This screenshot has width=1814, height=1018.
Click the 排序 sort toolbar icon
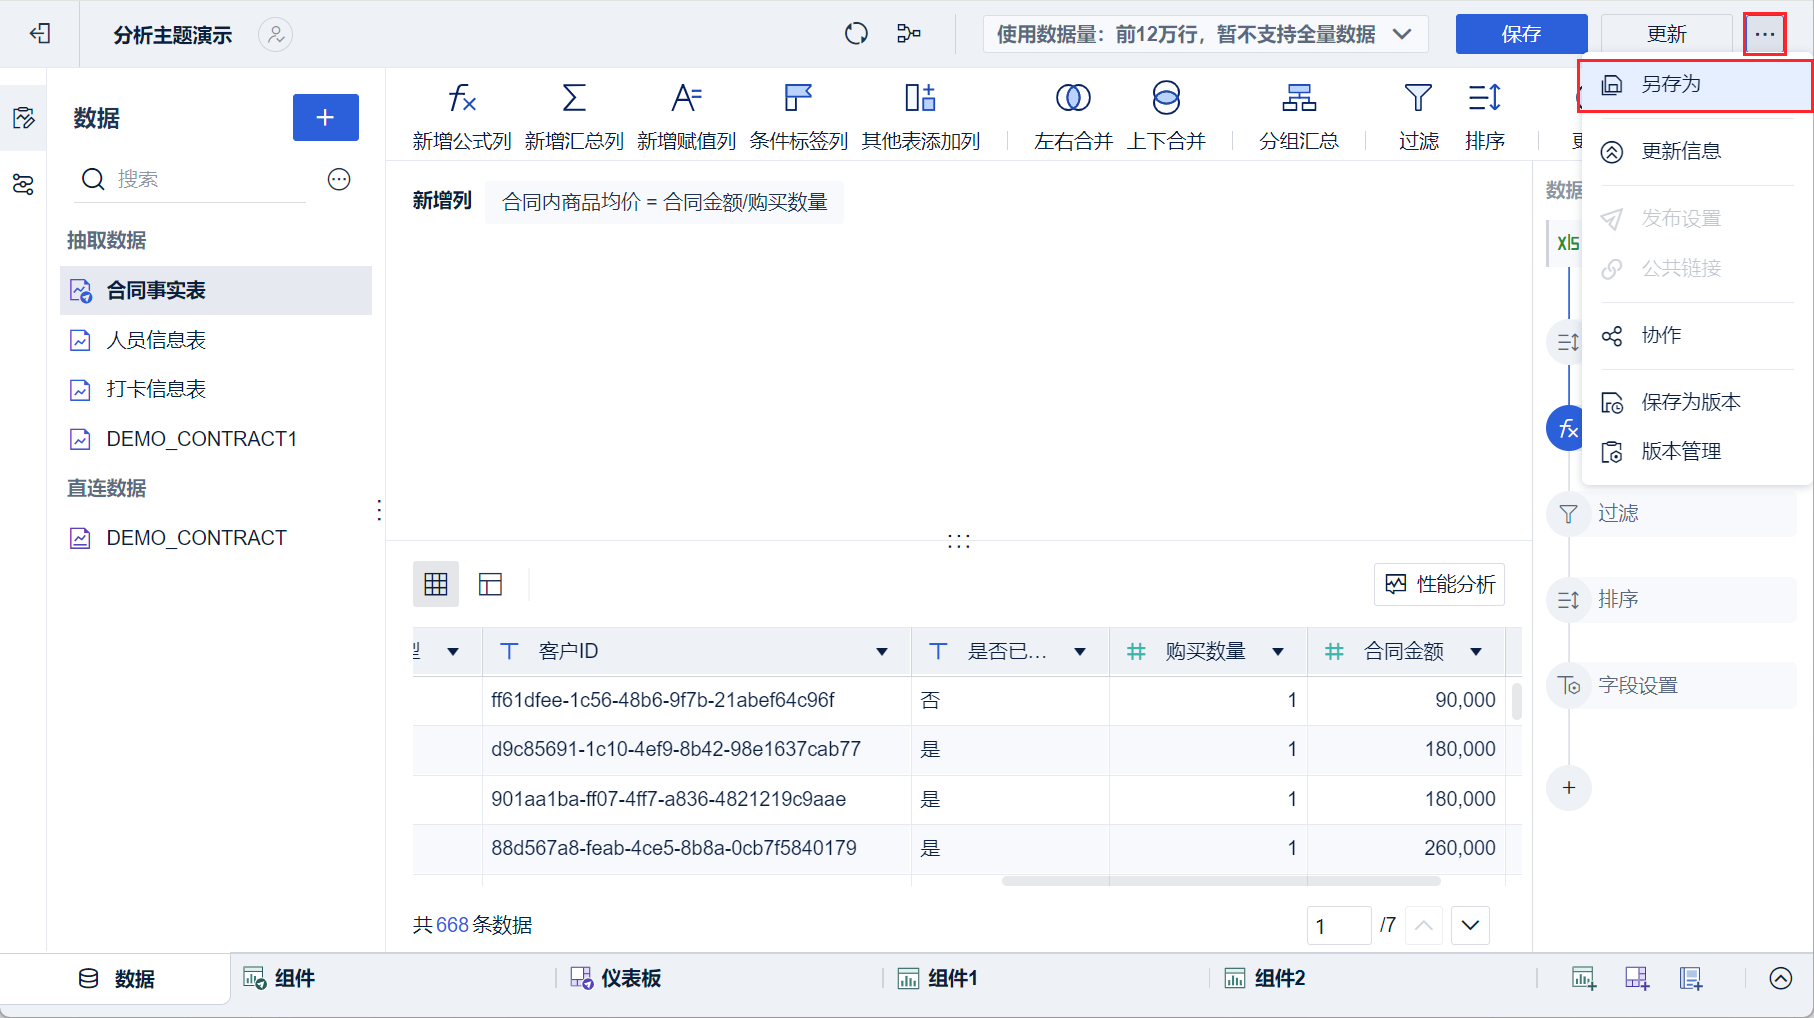(1485, 98)
